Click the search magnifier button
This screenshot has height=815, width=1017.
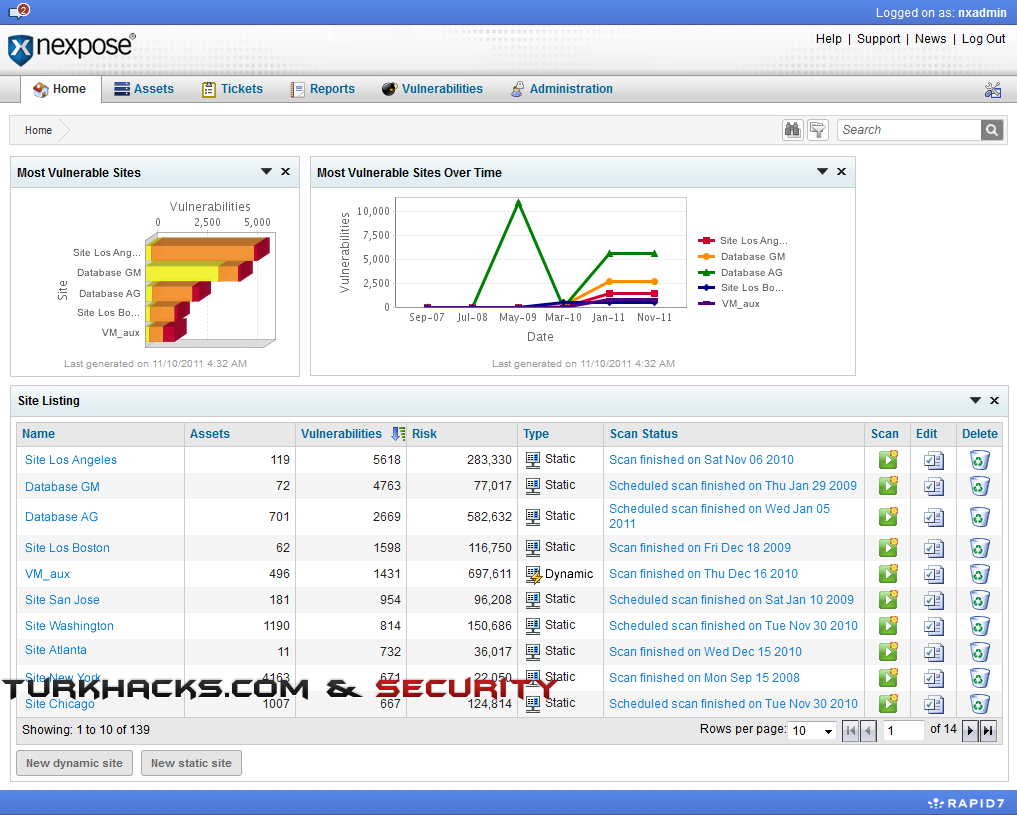(x=992, y=130)
